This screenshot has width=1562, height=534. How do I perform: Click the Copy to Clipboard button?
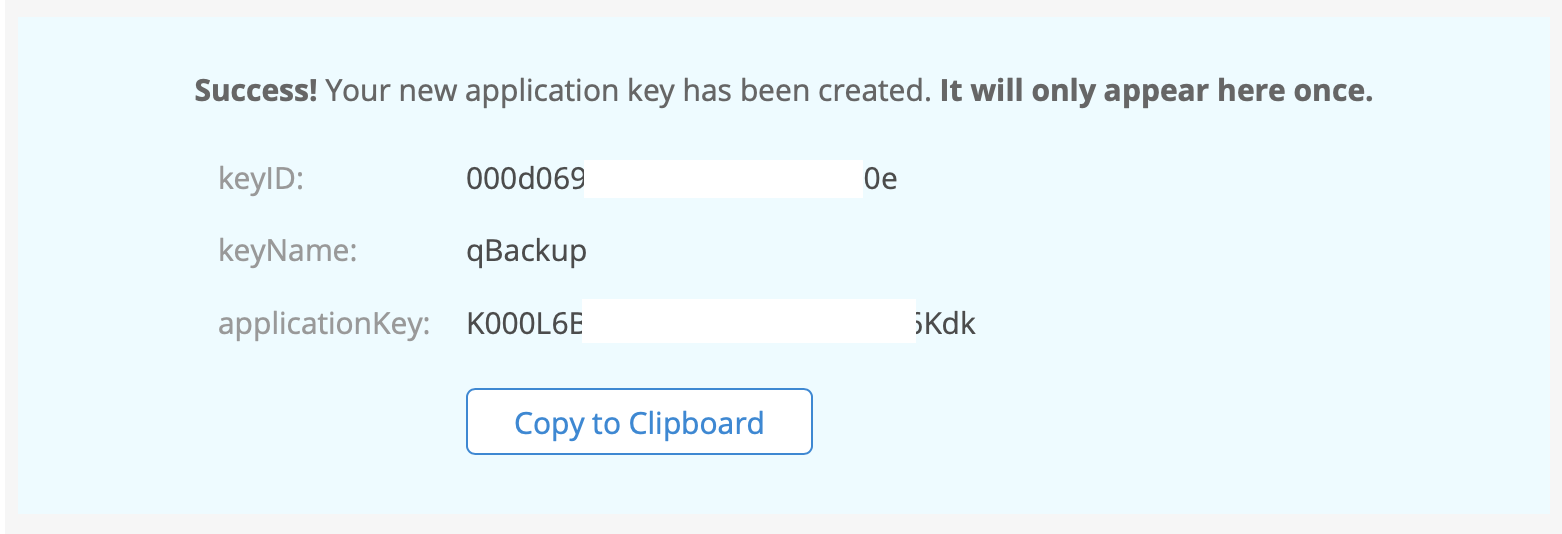pyautogui.click(x=639, y=422)
